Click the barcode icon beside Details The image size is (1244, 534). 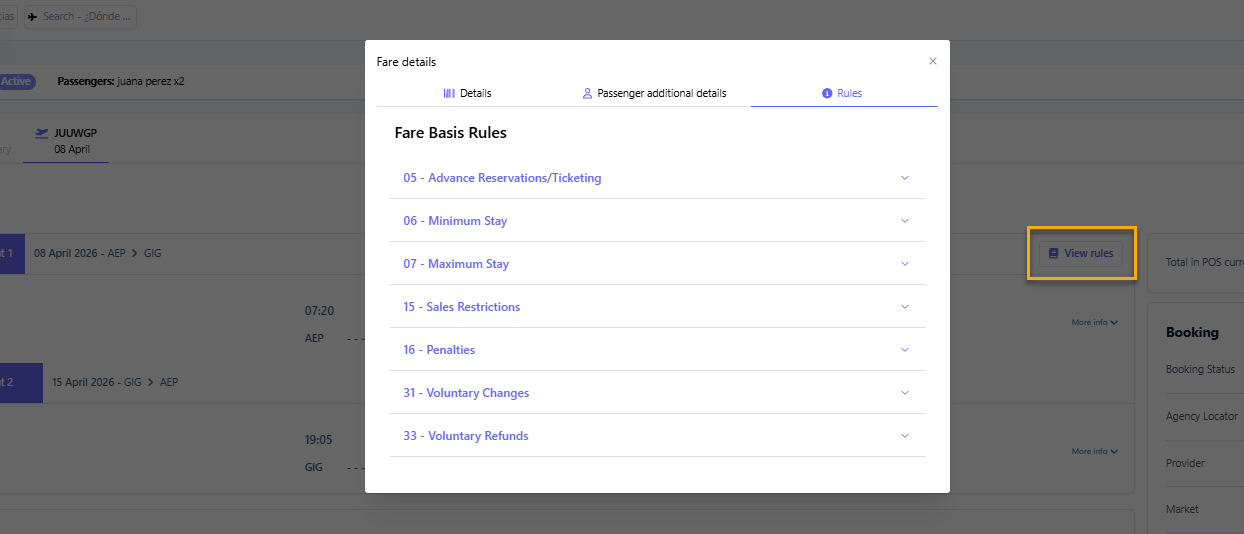pos(449,93)
